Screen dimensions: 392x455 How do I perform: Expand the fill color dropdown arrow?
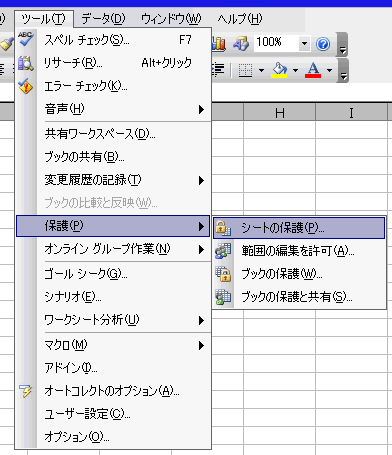coord(295,70)
